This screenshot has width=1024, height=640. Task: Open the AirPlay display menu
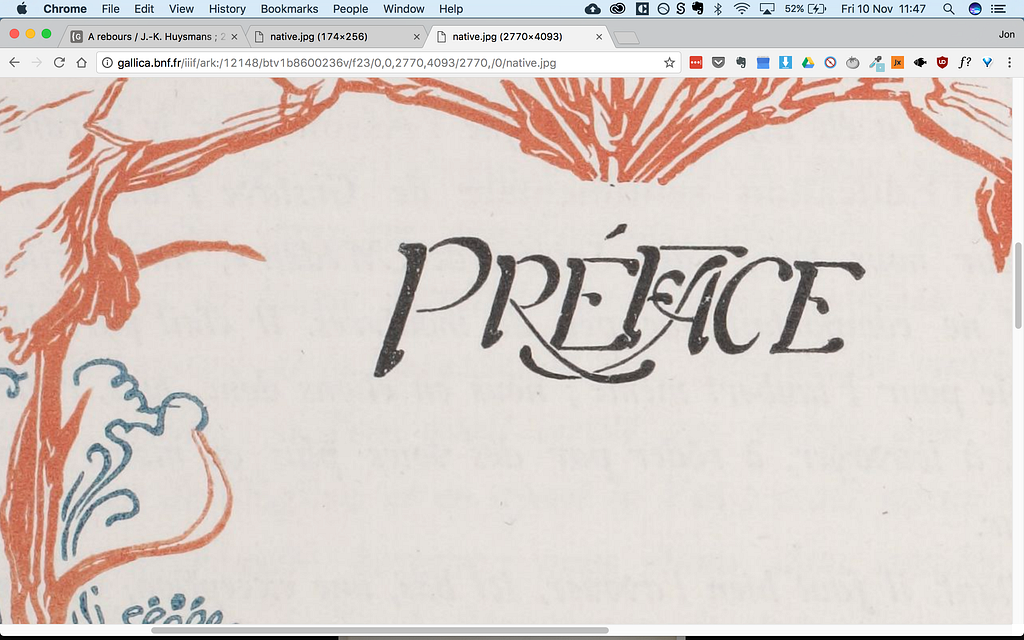767,8
